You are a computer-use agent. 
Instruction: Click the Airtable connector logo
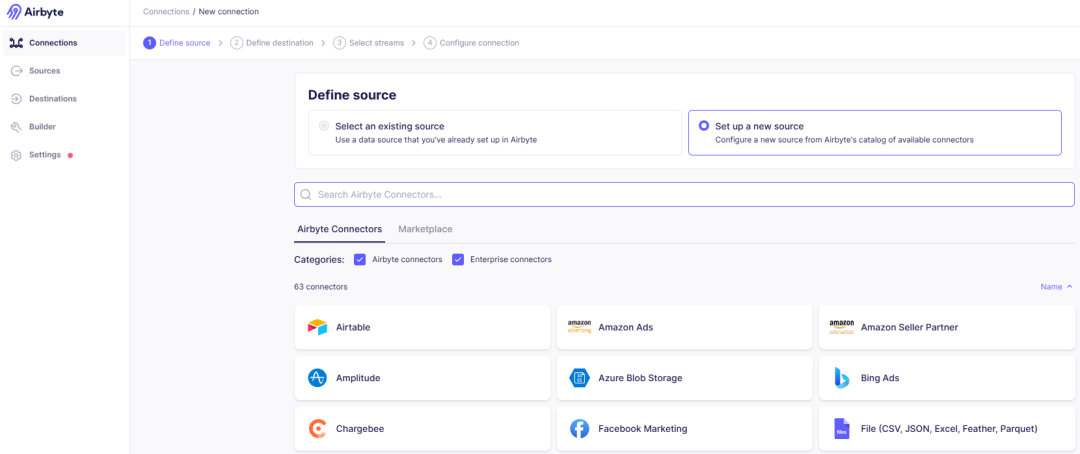coord(318,327)
